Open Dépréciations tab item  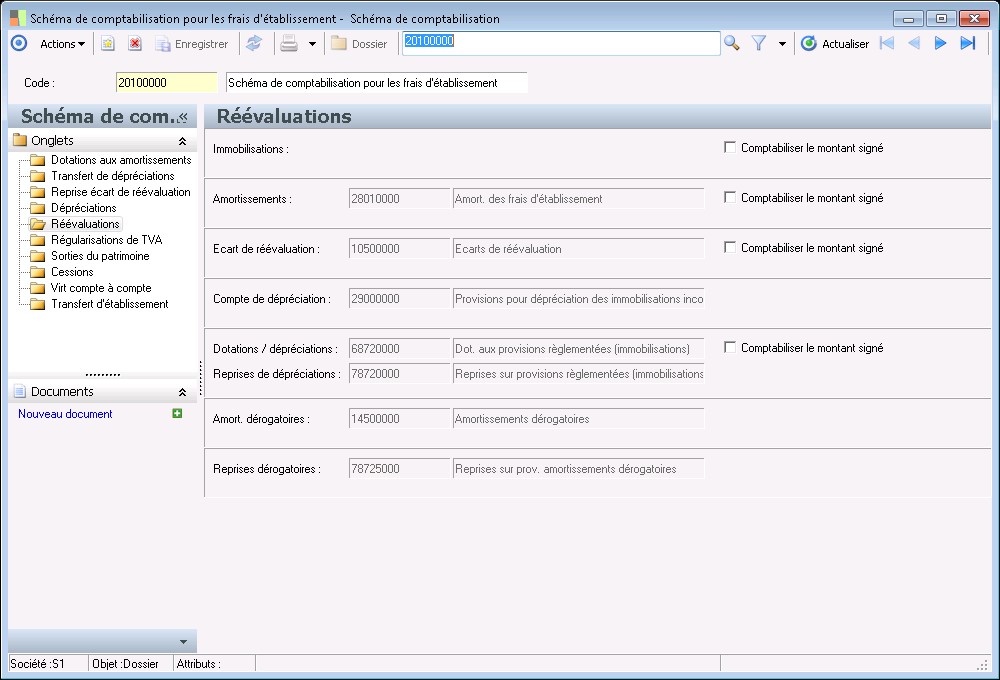point(84,208)
